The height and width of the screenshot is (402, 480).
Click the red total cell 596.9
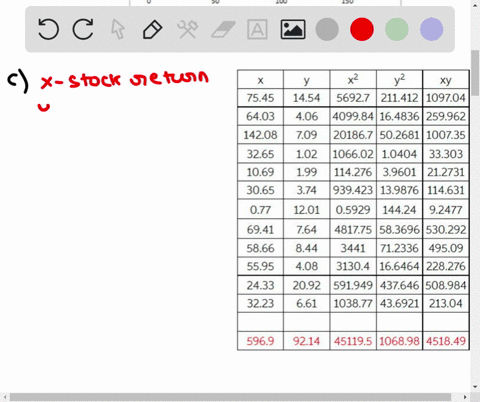(x=260, y=341)
